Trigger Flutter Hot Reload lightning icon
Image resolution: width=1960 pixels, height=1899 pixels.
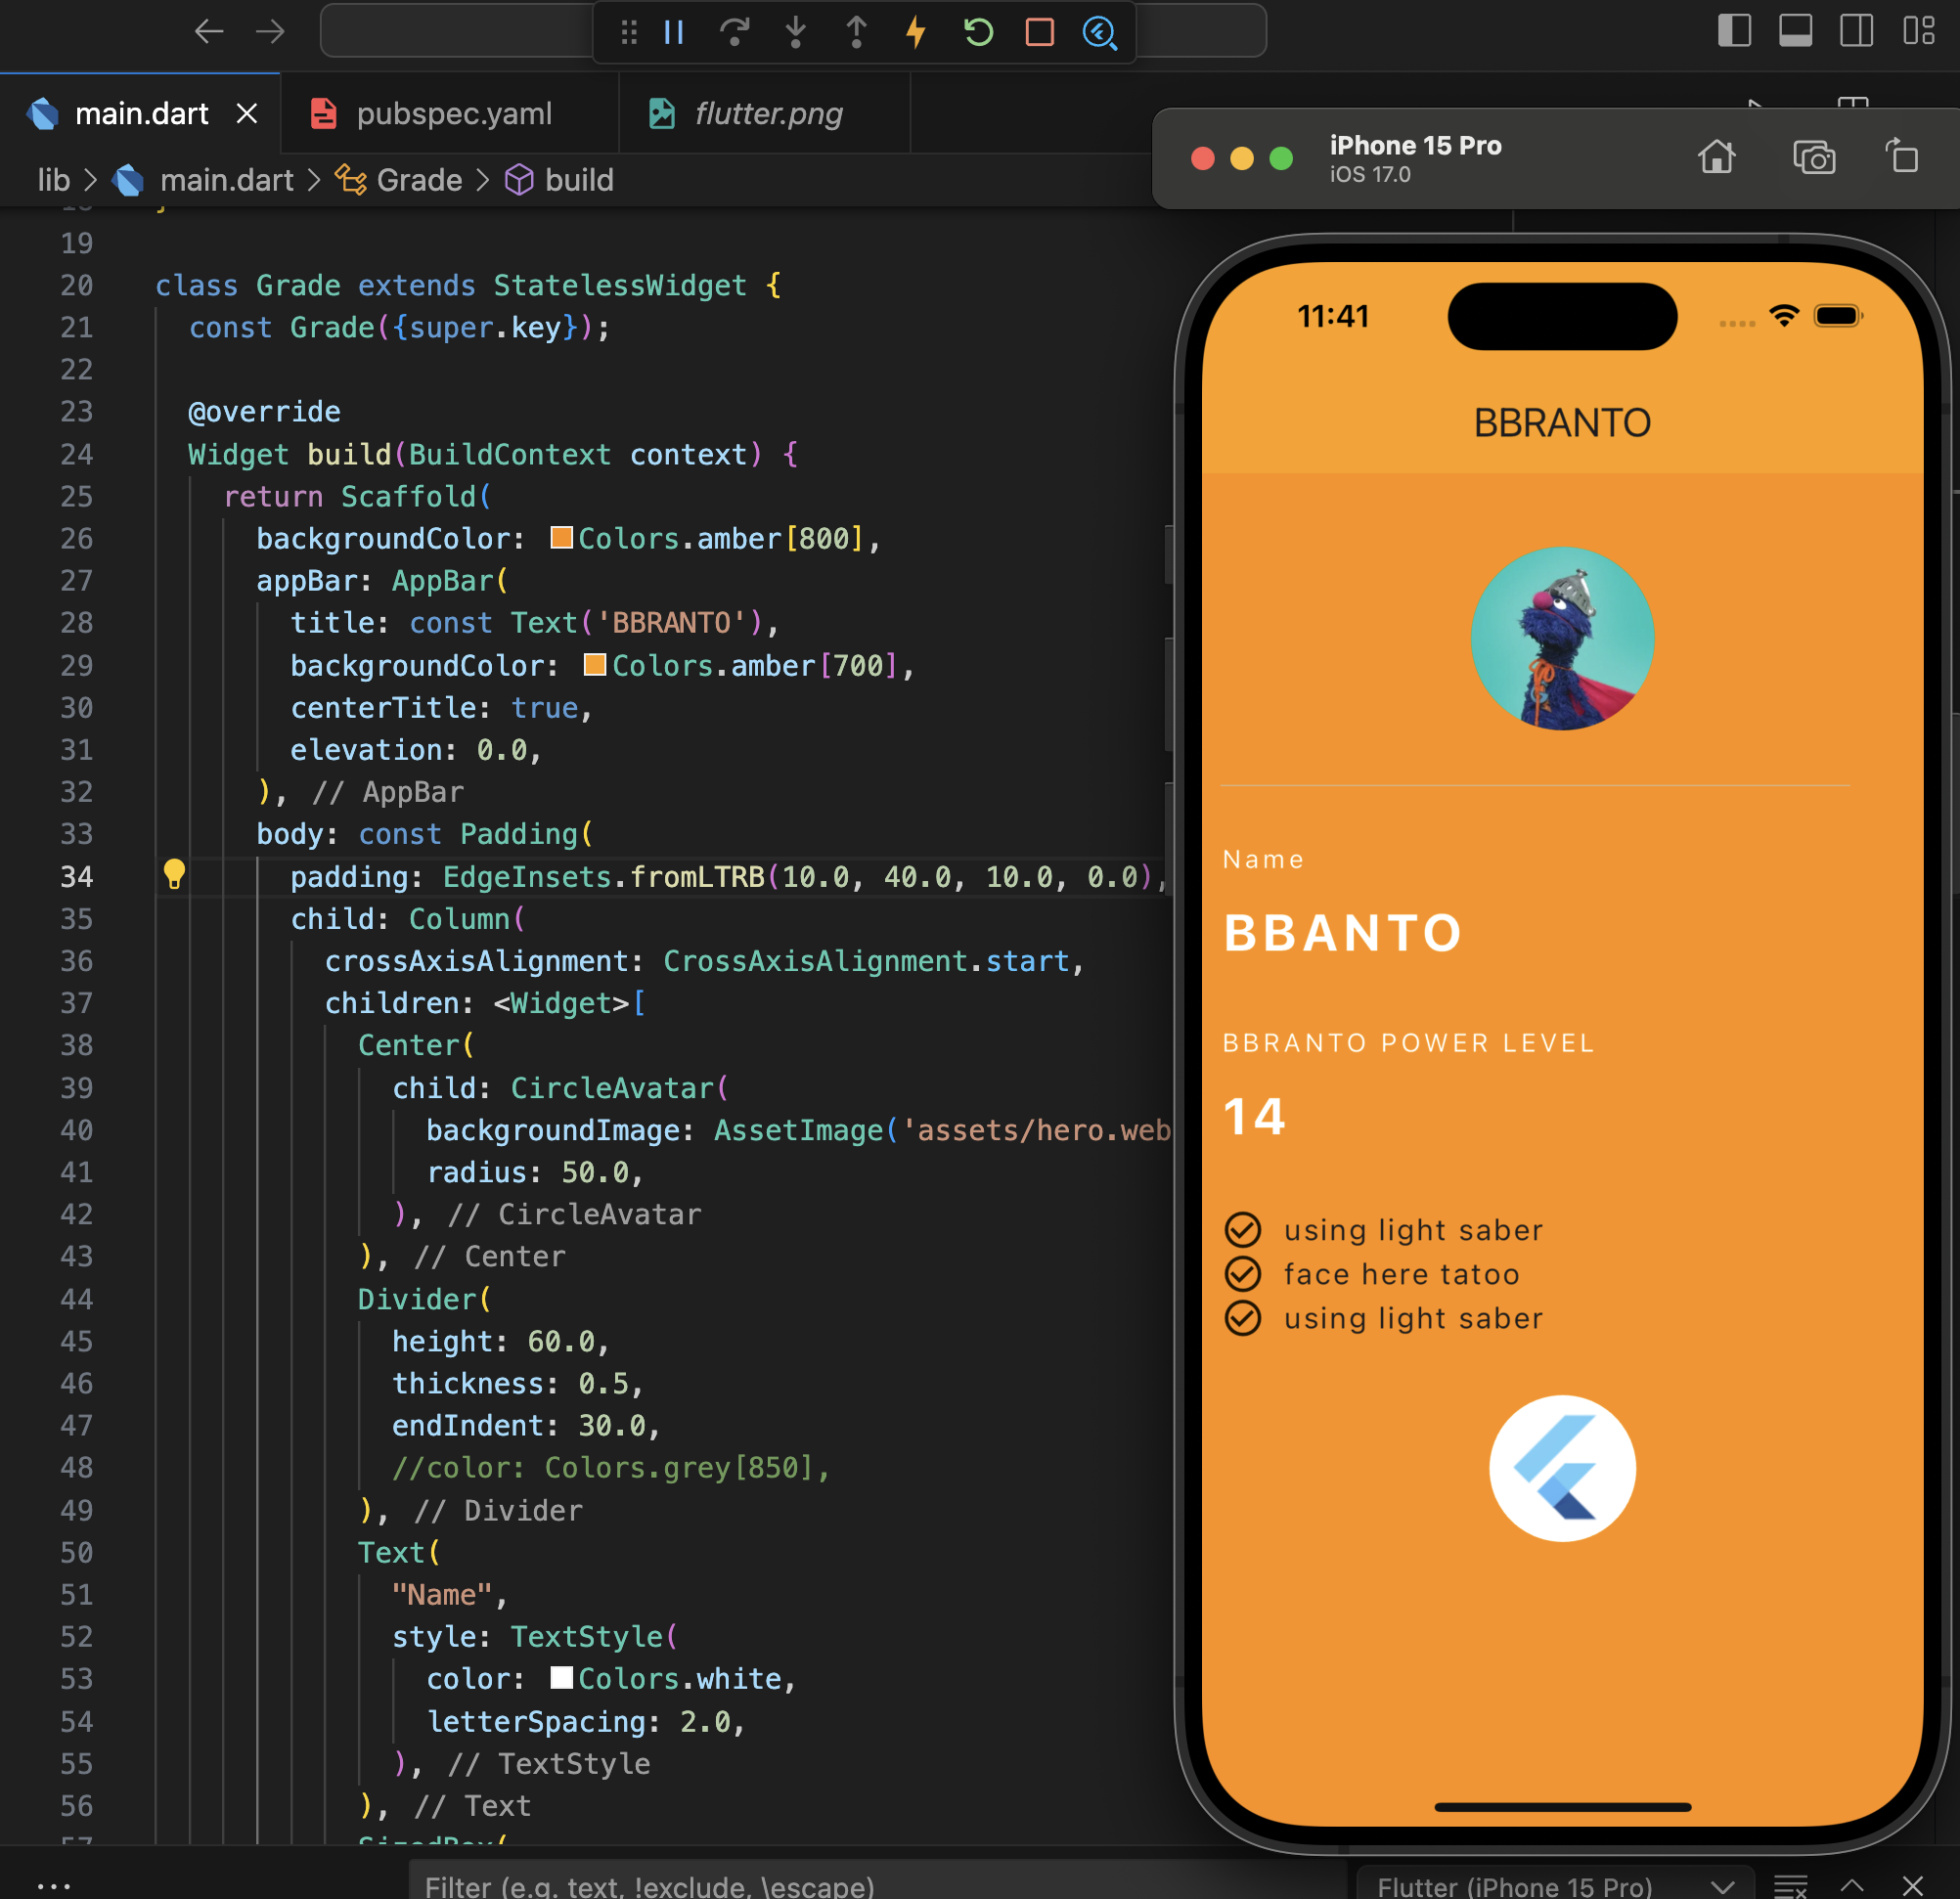click(916, 33)
